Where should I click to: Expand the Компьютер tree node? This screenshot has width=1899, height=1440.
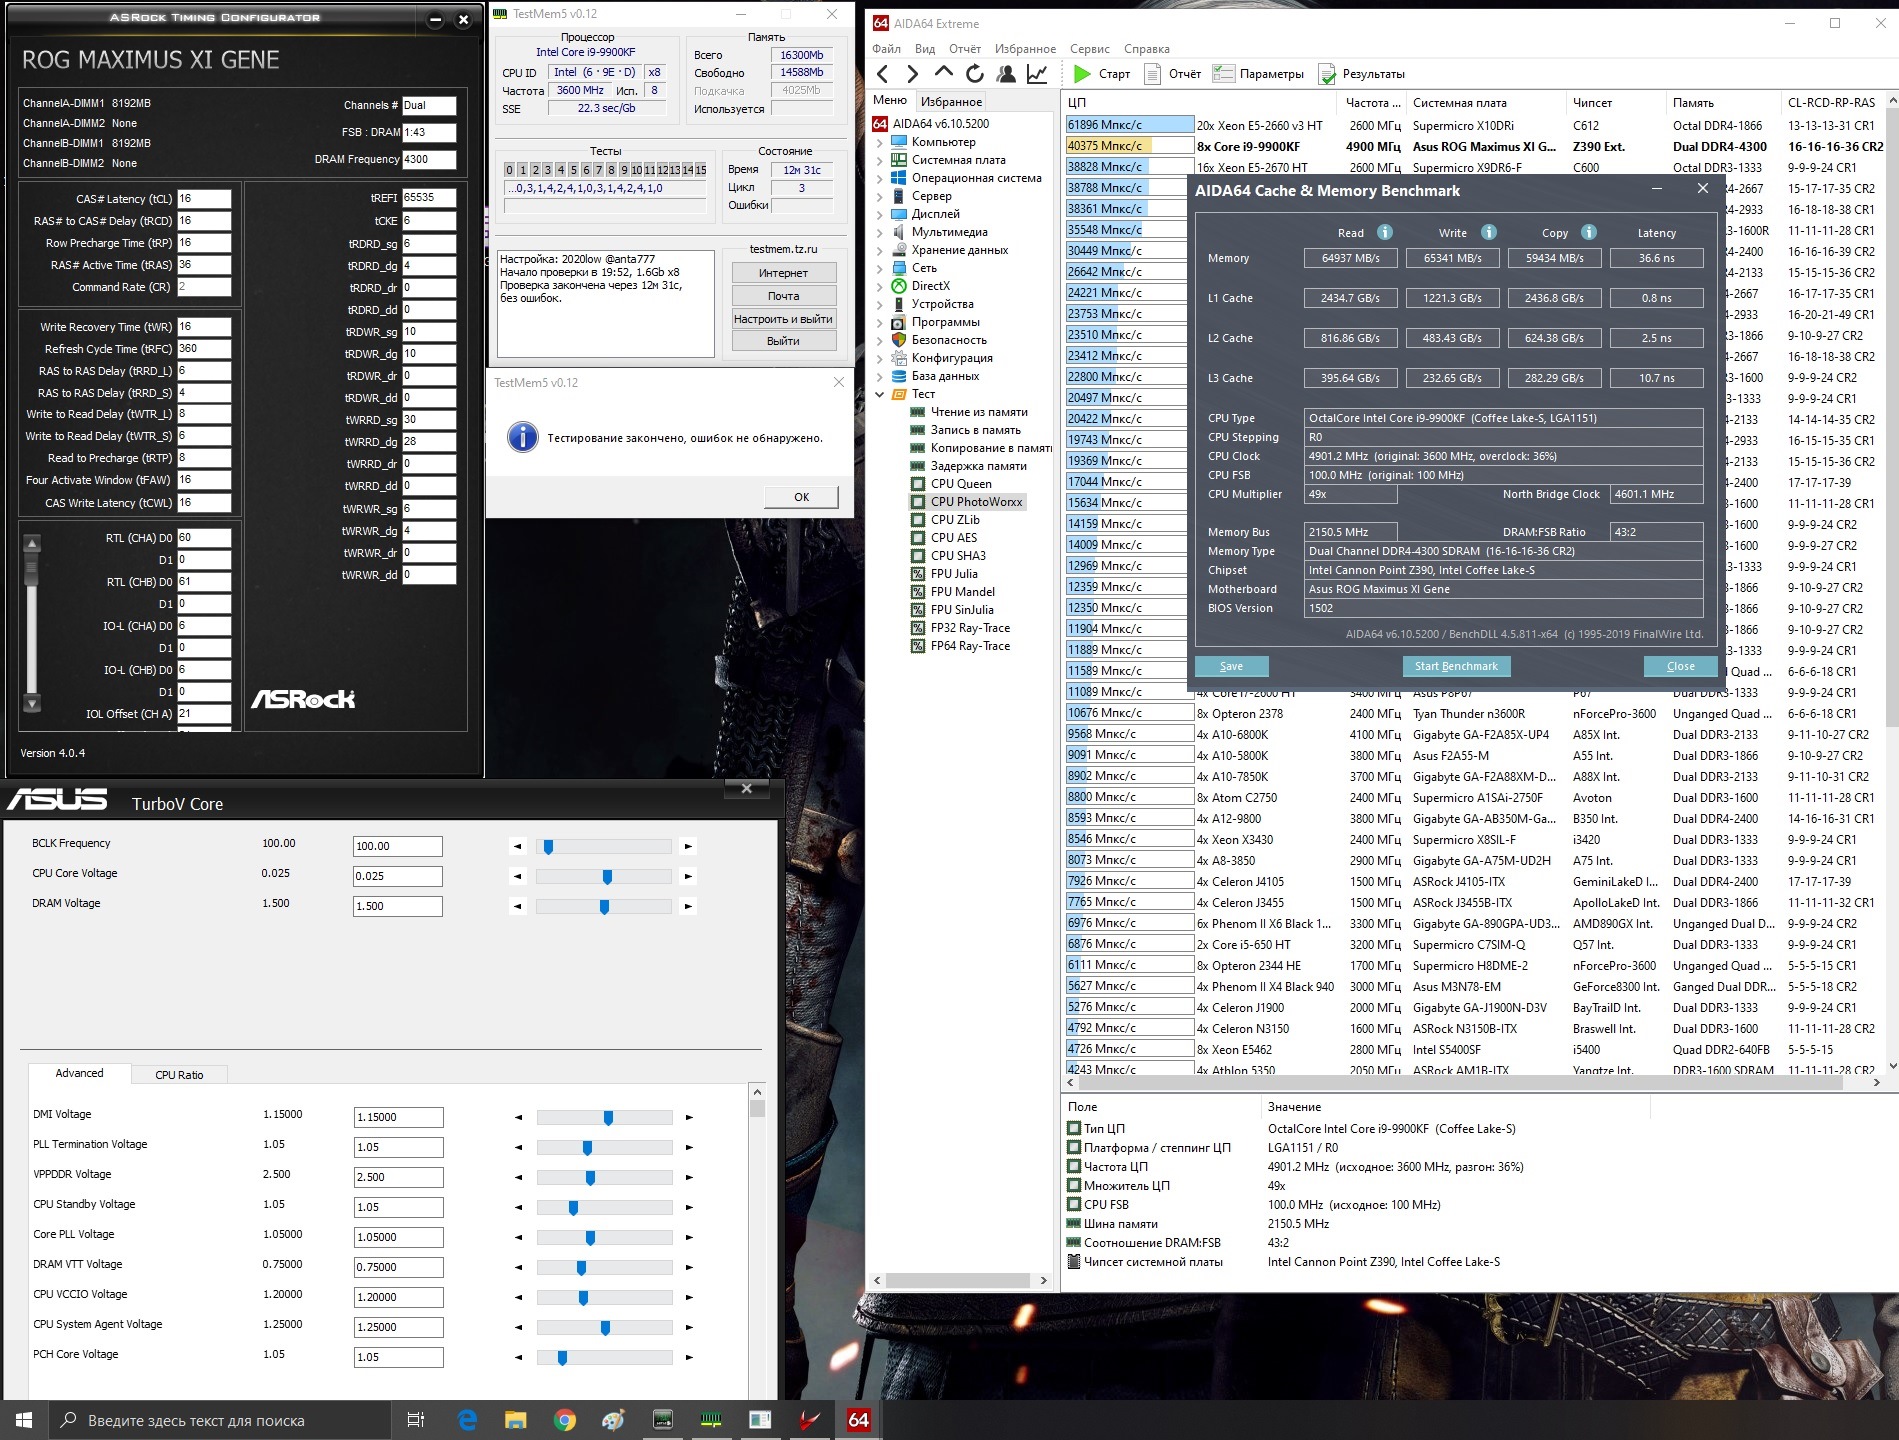[x=880, y=142]
